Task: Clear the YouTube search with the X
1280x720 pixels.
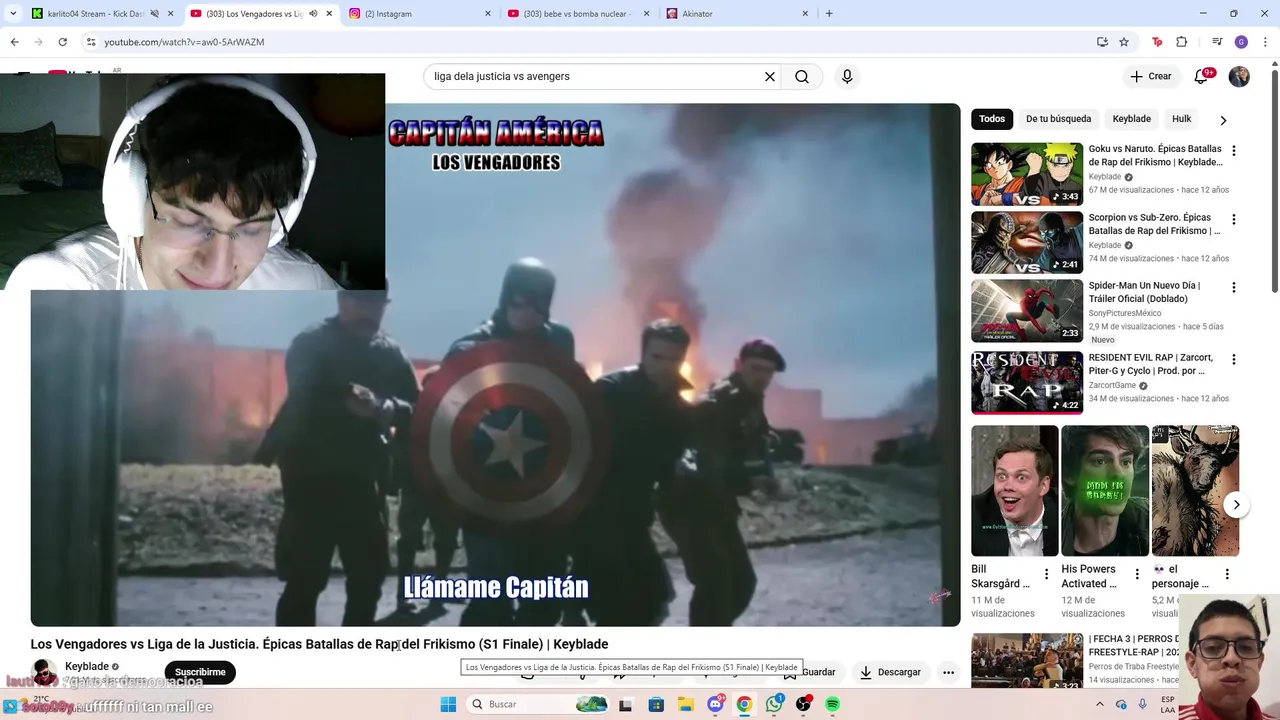Action: tap(770, 76)
